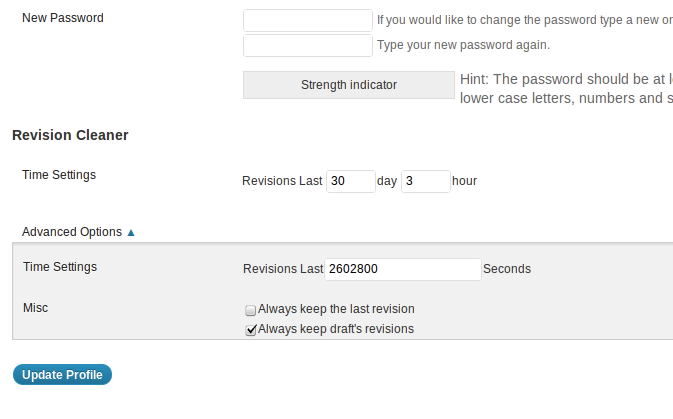The width and height of the screenshot is (673, 419).
Task: Click the Seconds field containing 2602800
Action: pyautogui.click(x=404, y=269)
